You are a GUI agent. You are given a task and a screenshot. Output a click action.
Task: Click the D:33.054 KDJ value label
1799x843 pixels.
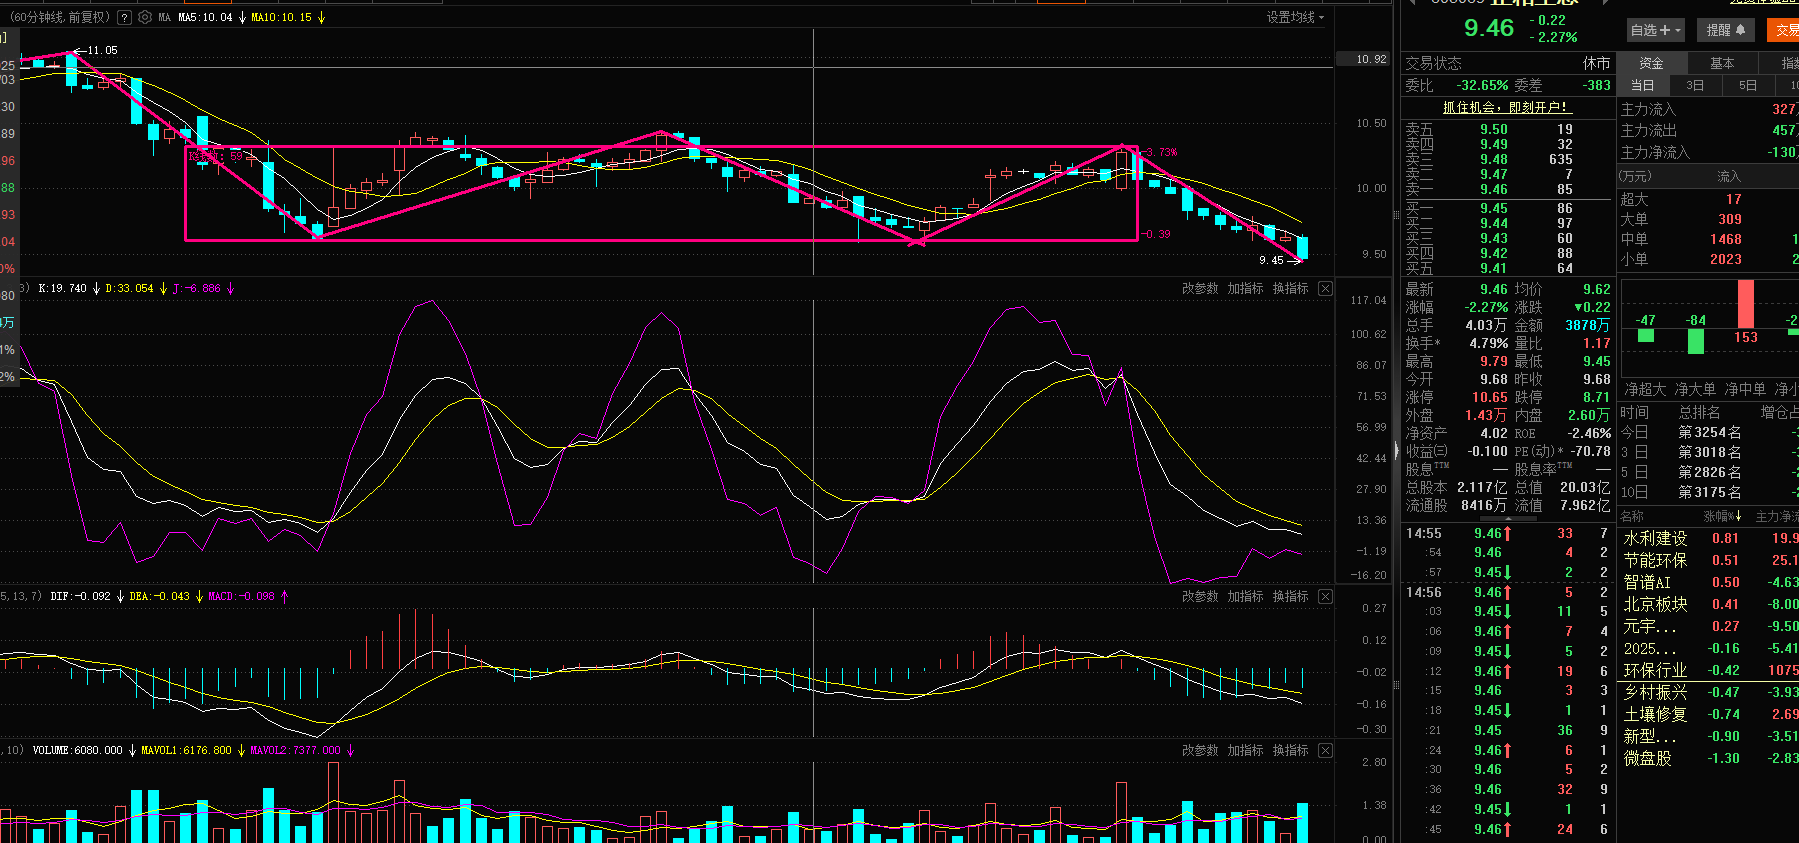click(129, 288)
